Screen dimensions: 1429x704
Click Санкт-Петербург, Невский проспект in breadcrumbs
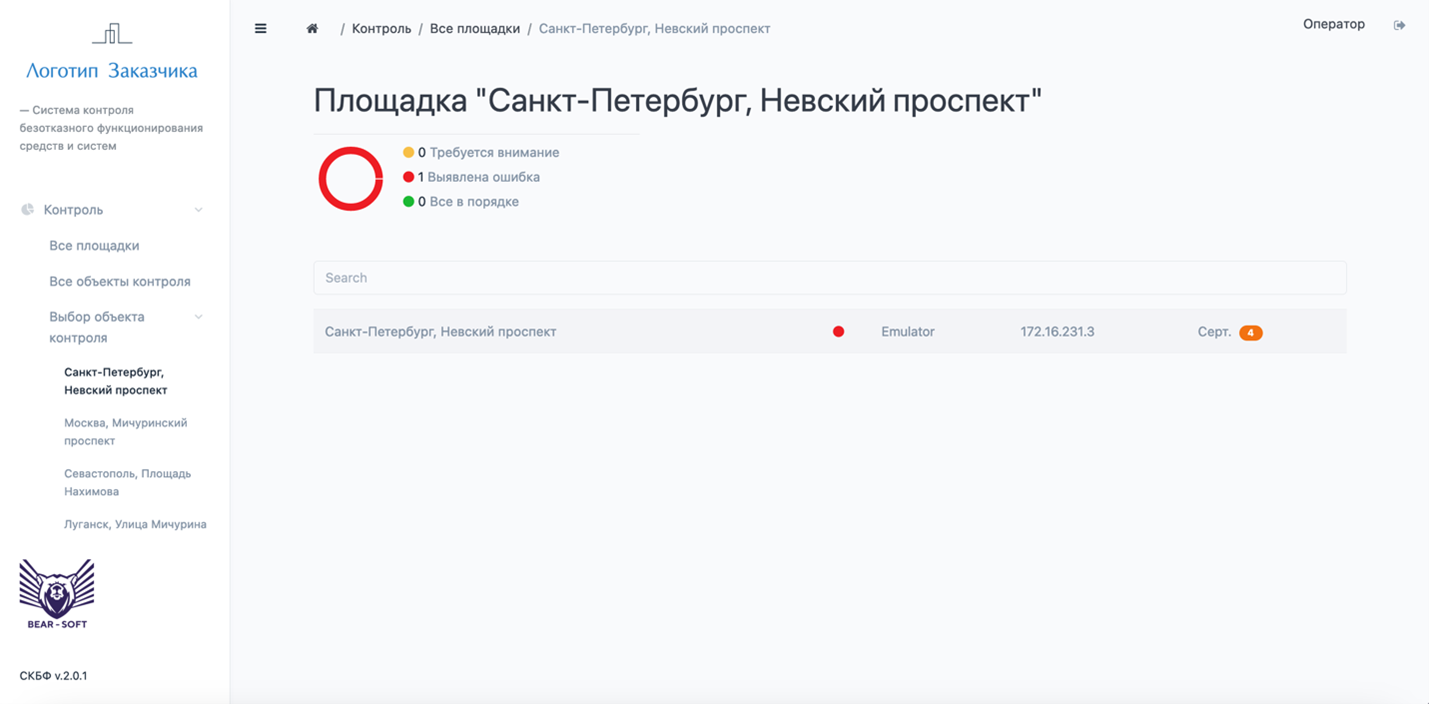654,28
